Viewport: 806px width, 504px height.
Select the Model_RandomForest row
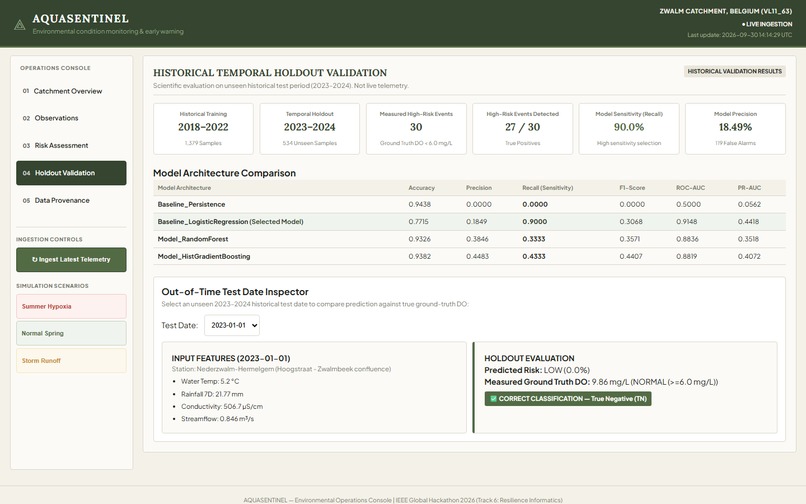(x=469, y=239)
